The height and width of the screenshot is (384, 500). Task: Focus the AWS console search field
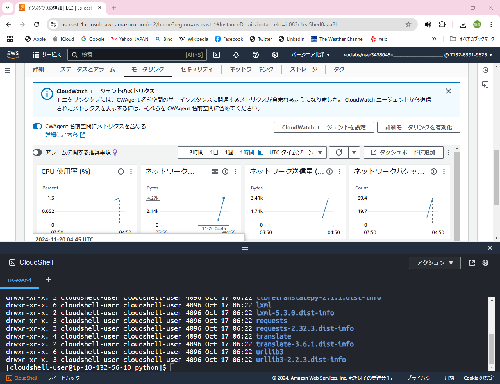tap(137, 55)
